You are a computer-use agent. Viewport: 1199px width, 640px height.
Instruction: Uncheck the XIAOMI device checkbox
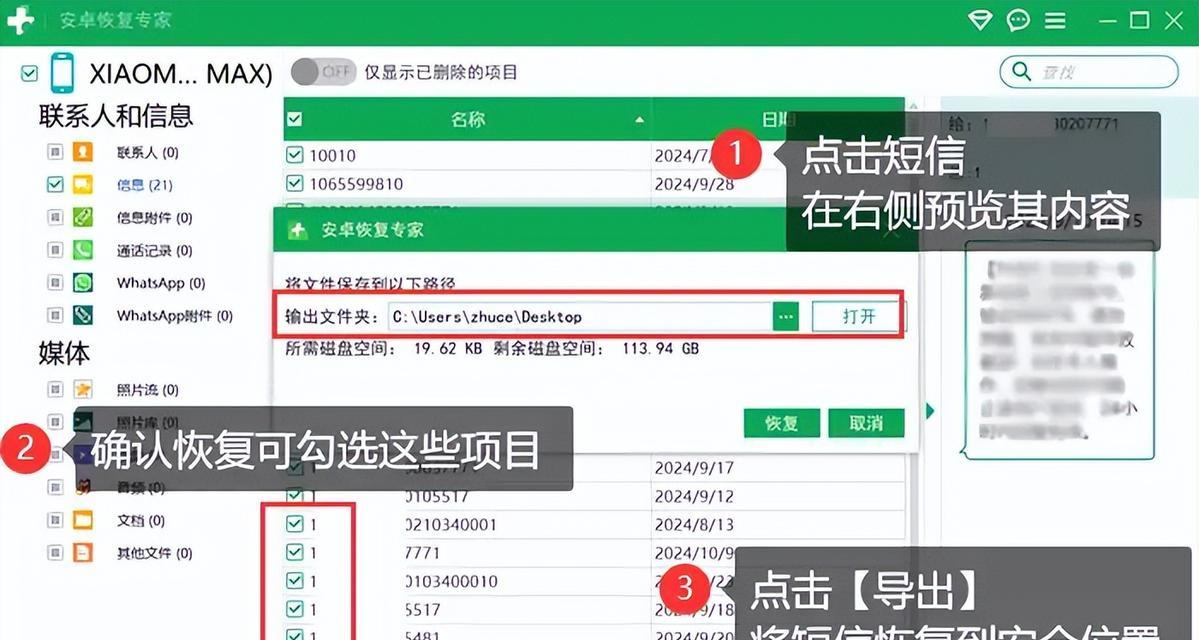29,73
